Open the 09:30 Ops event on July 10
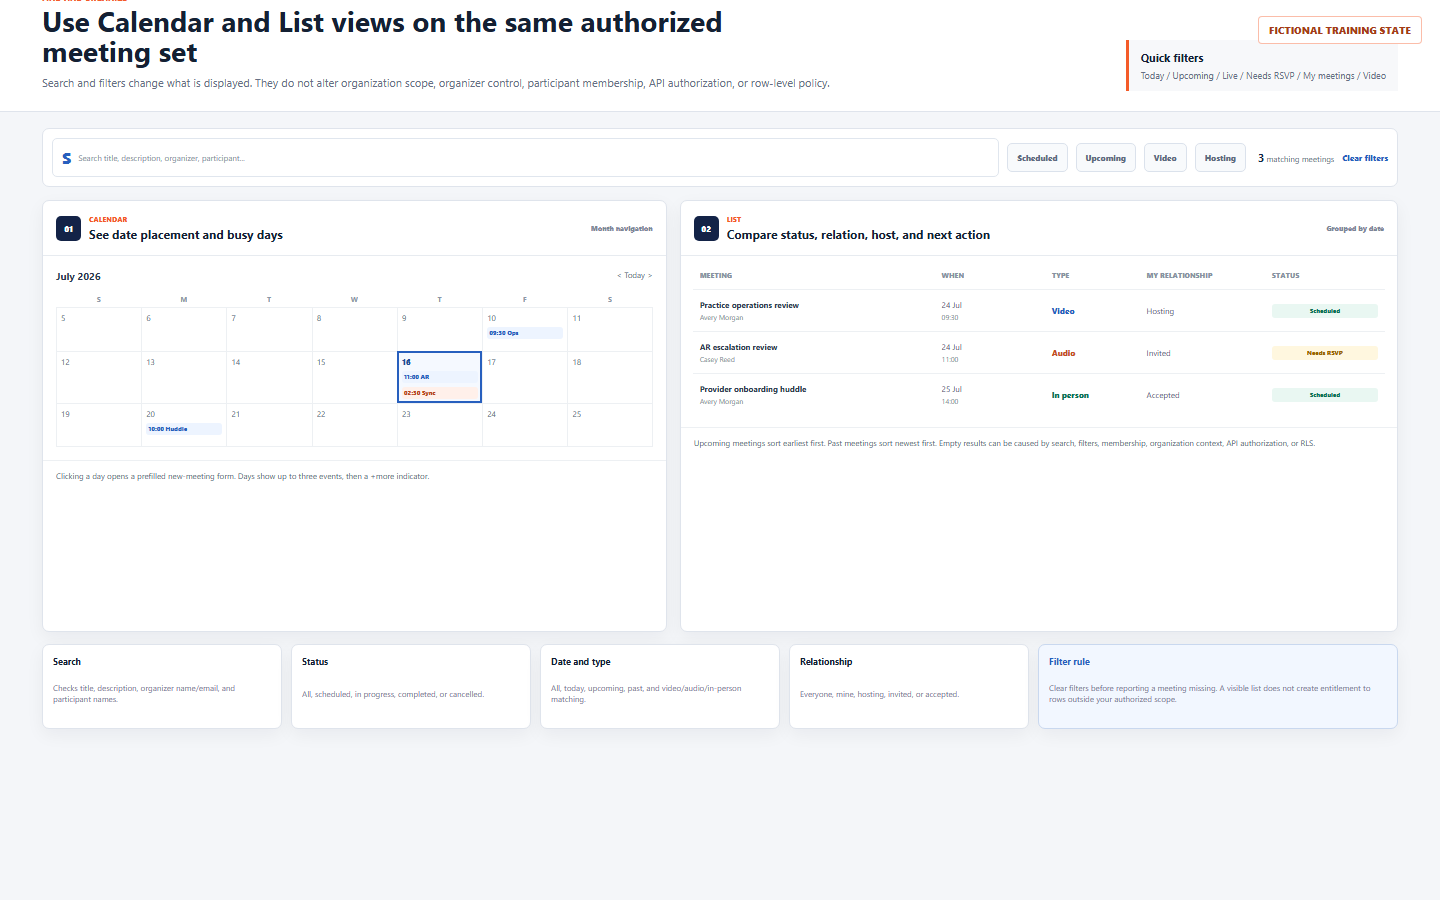This screenshot has height=900, width=1440. click(525, 333)
